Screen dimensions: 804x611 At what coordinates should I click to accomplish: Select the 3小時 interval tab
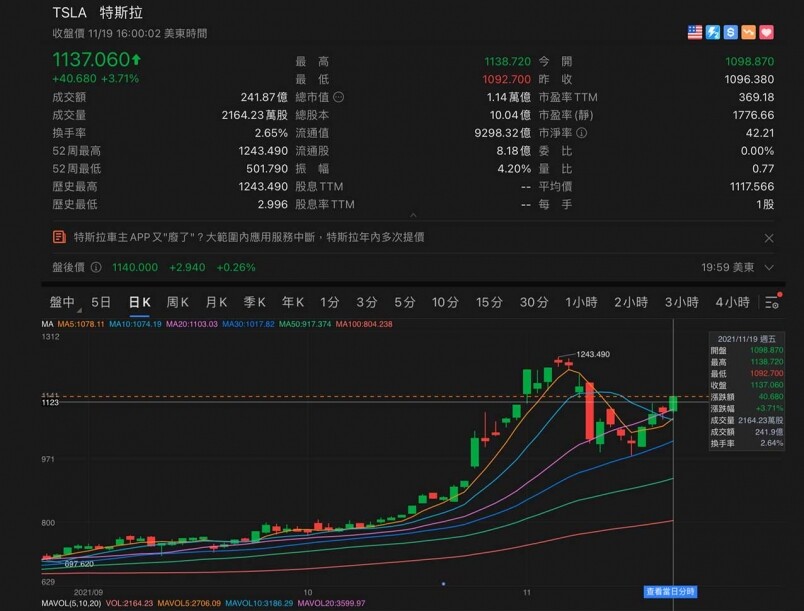click(x=681, y=302)
